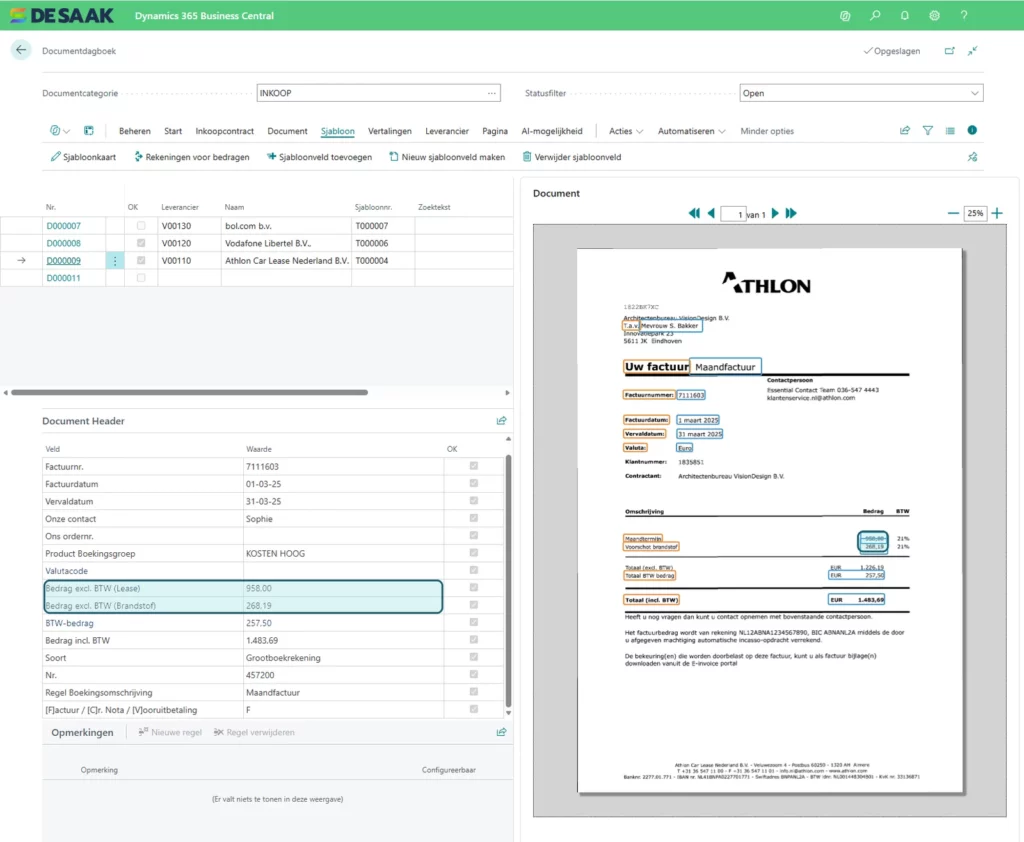
Task: Click Regel verwijderen in Opmerkingen
Action: point(253,732)
